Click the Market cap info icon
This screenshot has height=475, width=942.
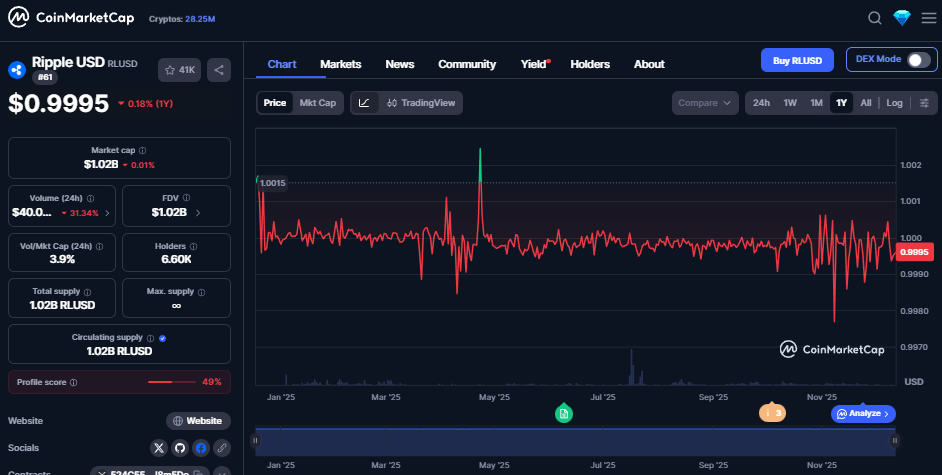coord(142,151)
